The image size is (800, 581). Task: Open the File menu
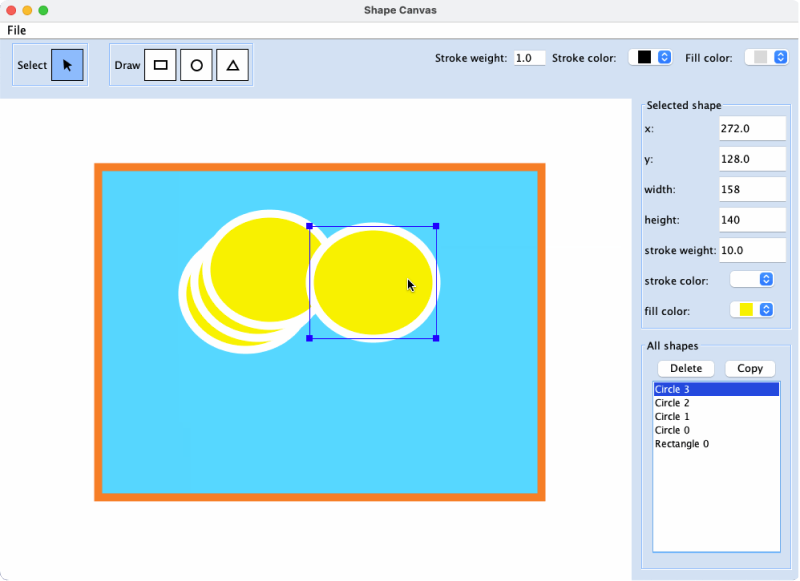(x=16, y=30)
